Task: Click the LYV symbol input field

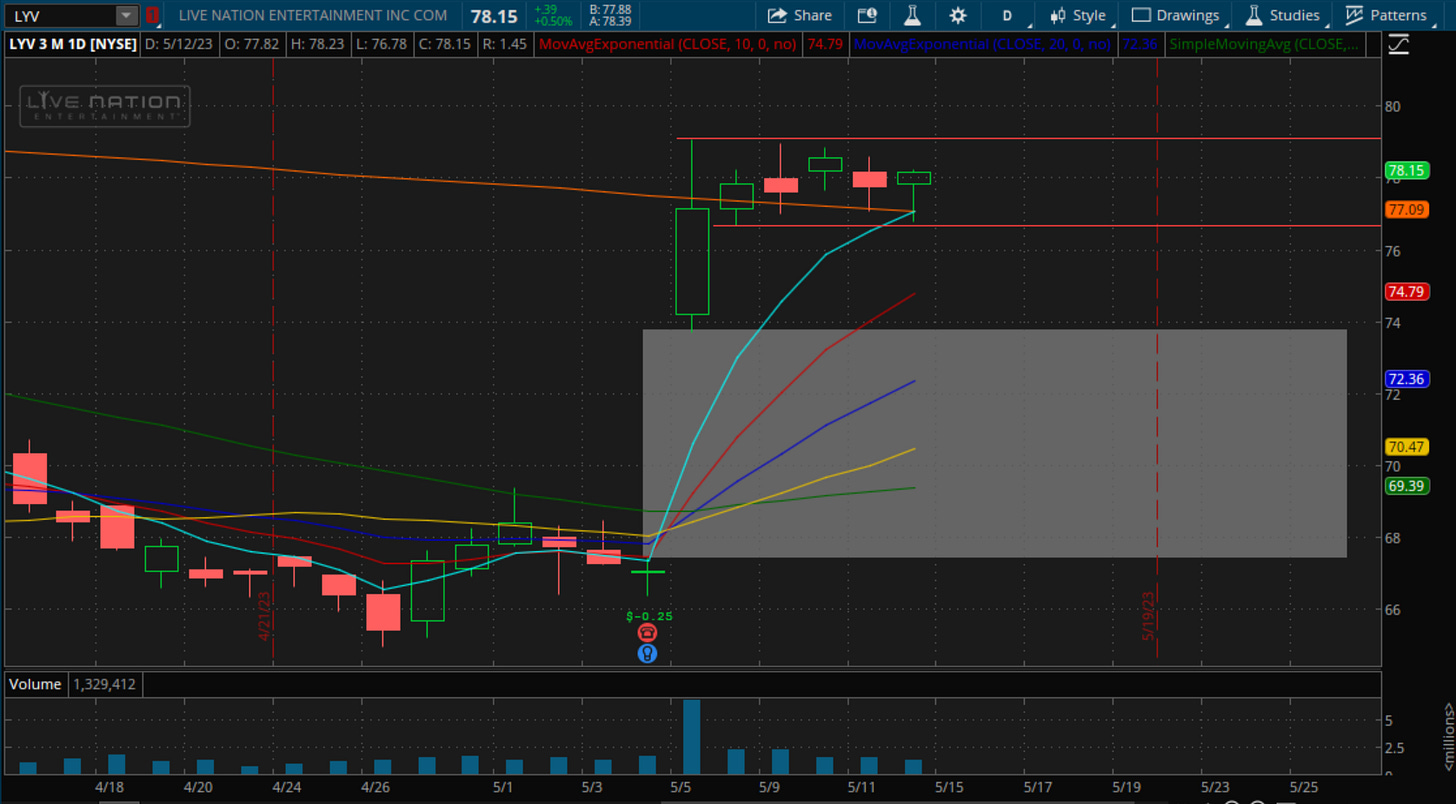Action: [x=59, y=15]
